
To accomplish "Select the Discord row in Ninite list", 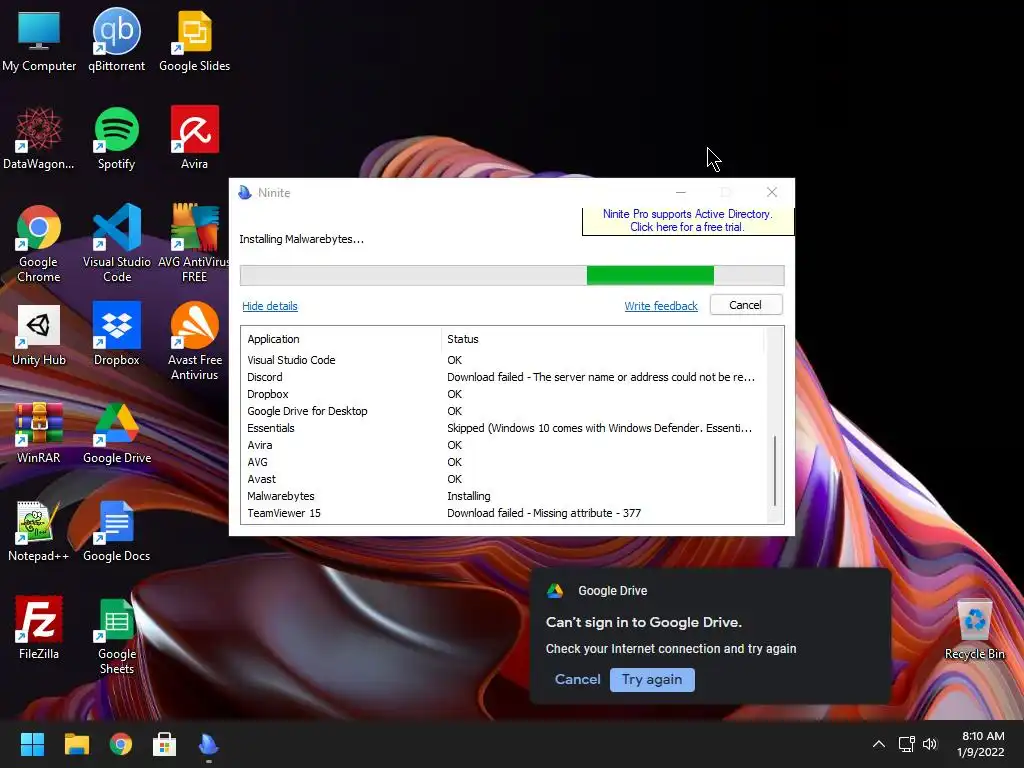I will (503, 377).
